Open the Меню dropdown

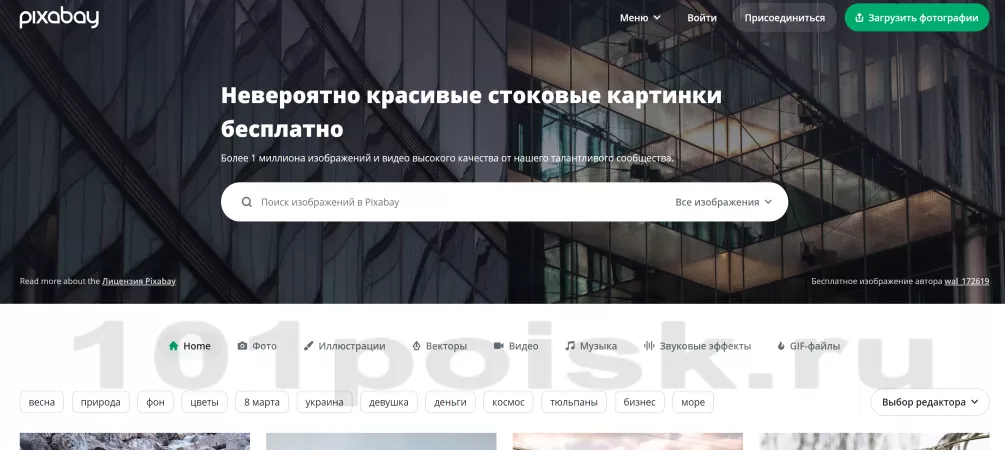pos(640,18)
